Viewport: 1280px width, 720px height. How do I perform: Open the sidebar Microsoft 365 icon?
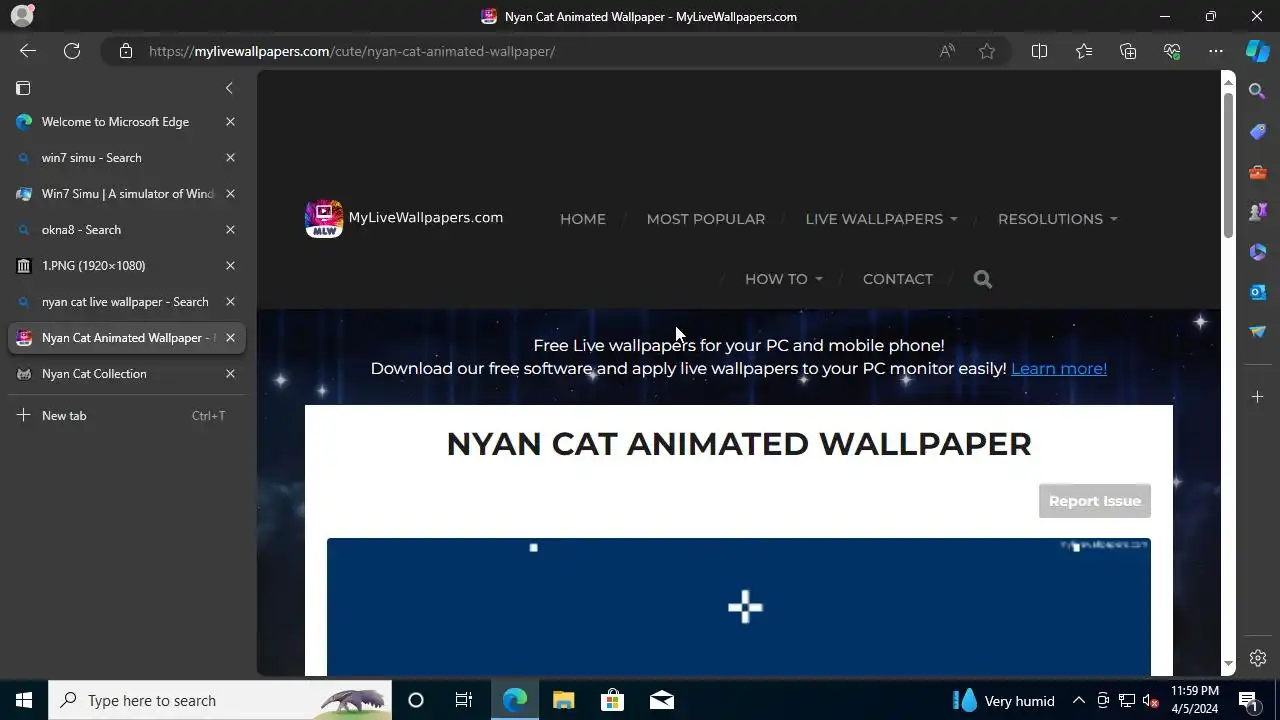pyautogui.click(x=1258, y=252)
